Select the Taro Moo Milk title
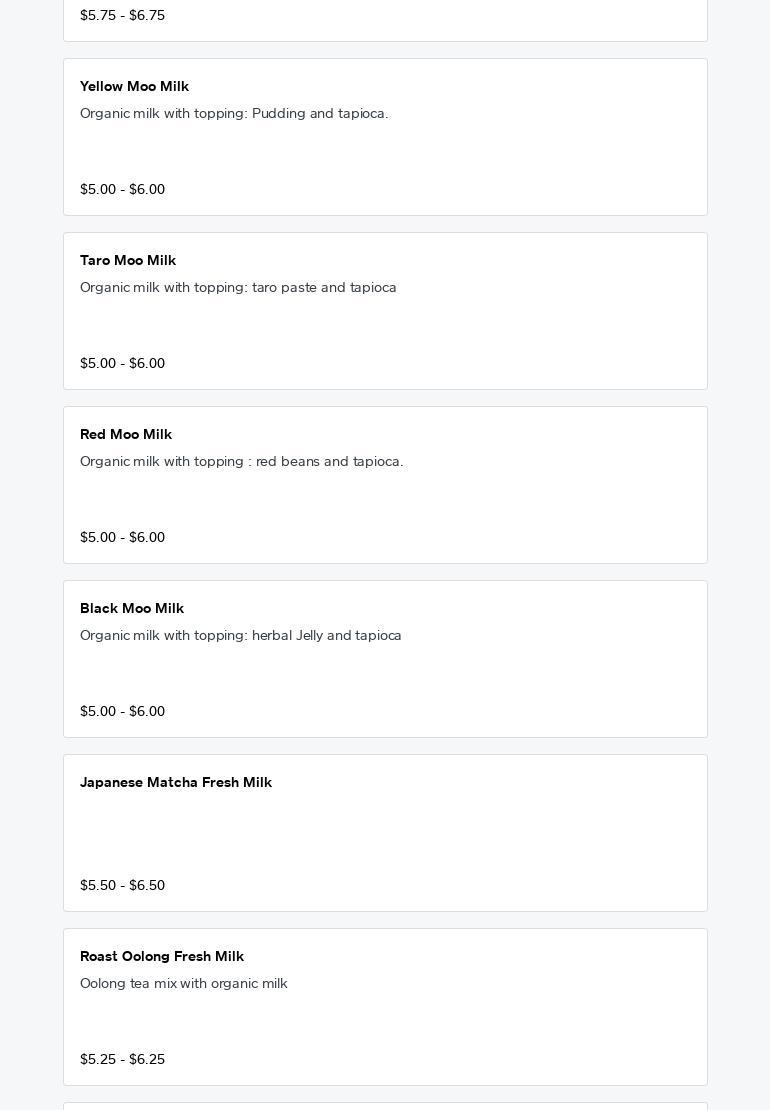 pos(128,261)
